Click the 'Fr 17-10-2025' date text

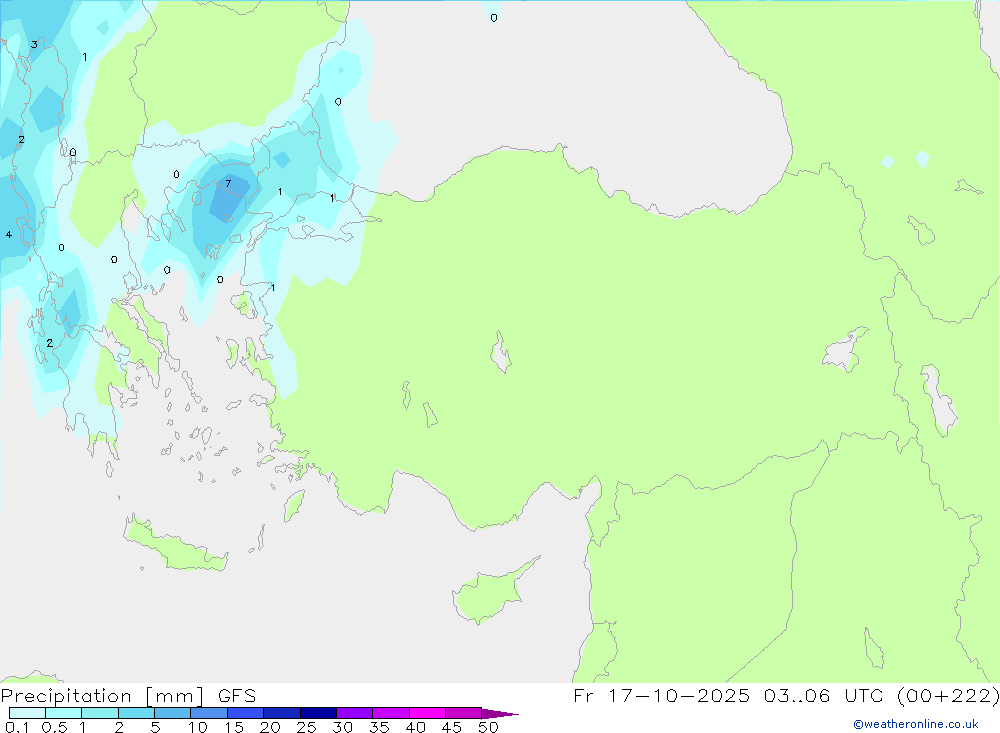[661, 695]
